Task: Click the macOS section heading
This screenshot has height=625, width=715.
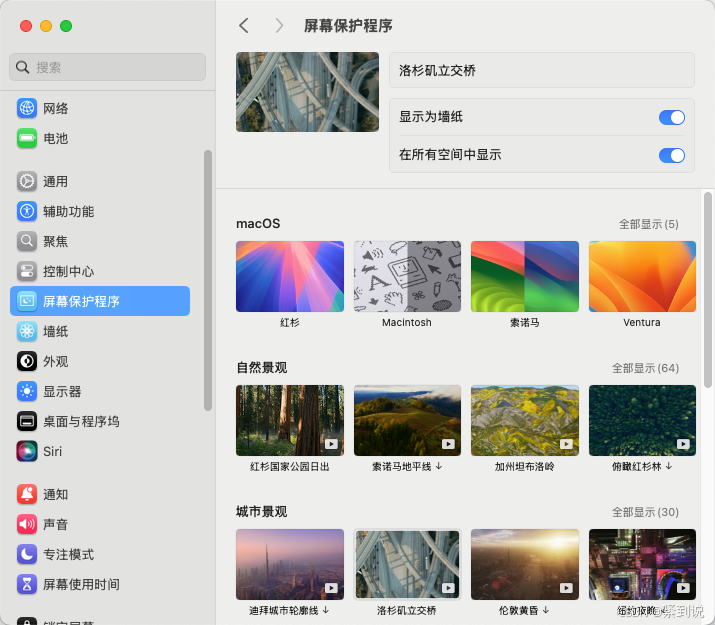Action: click(x=258, y=224)
